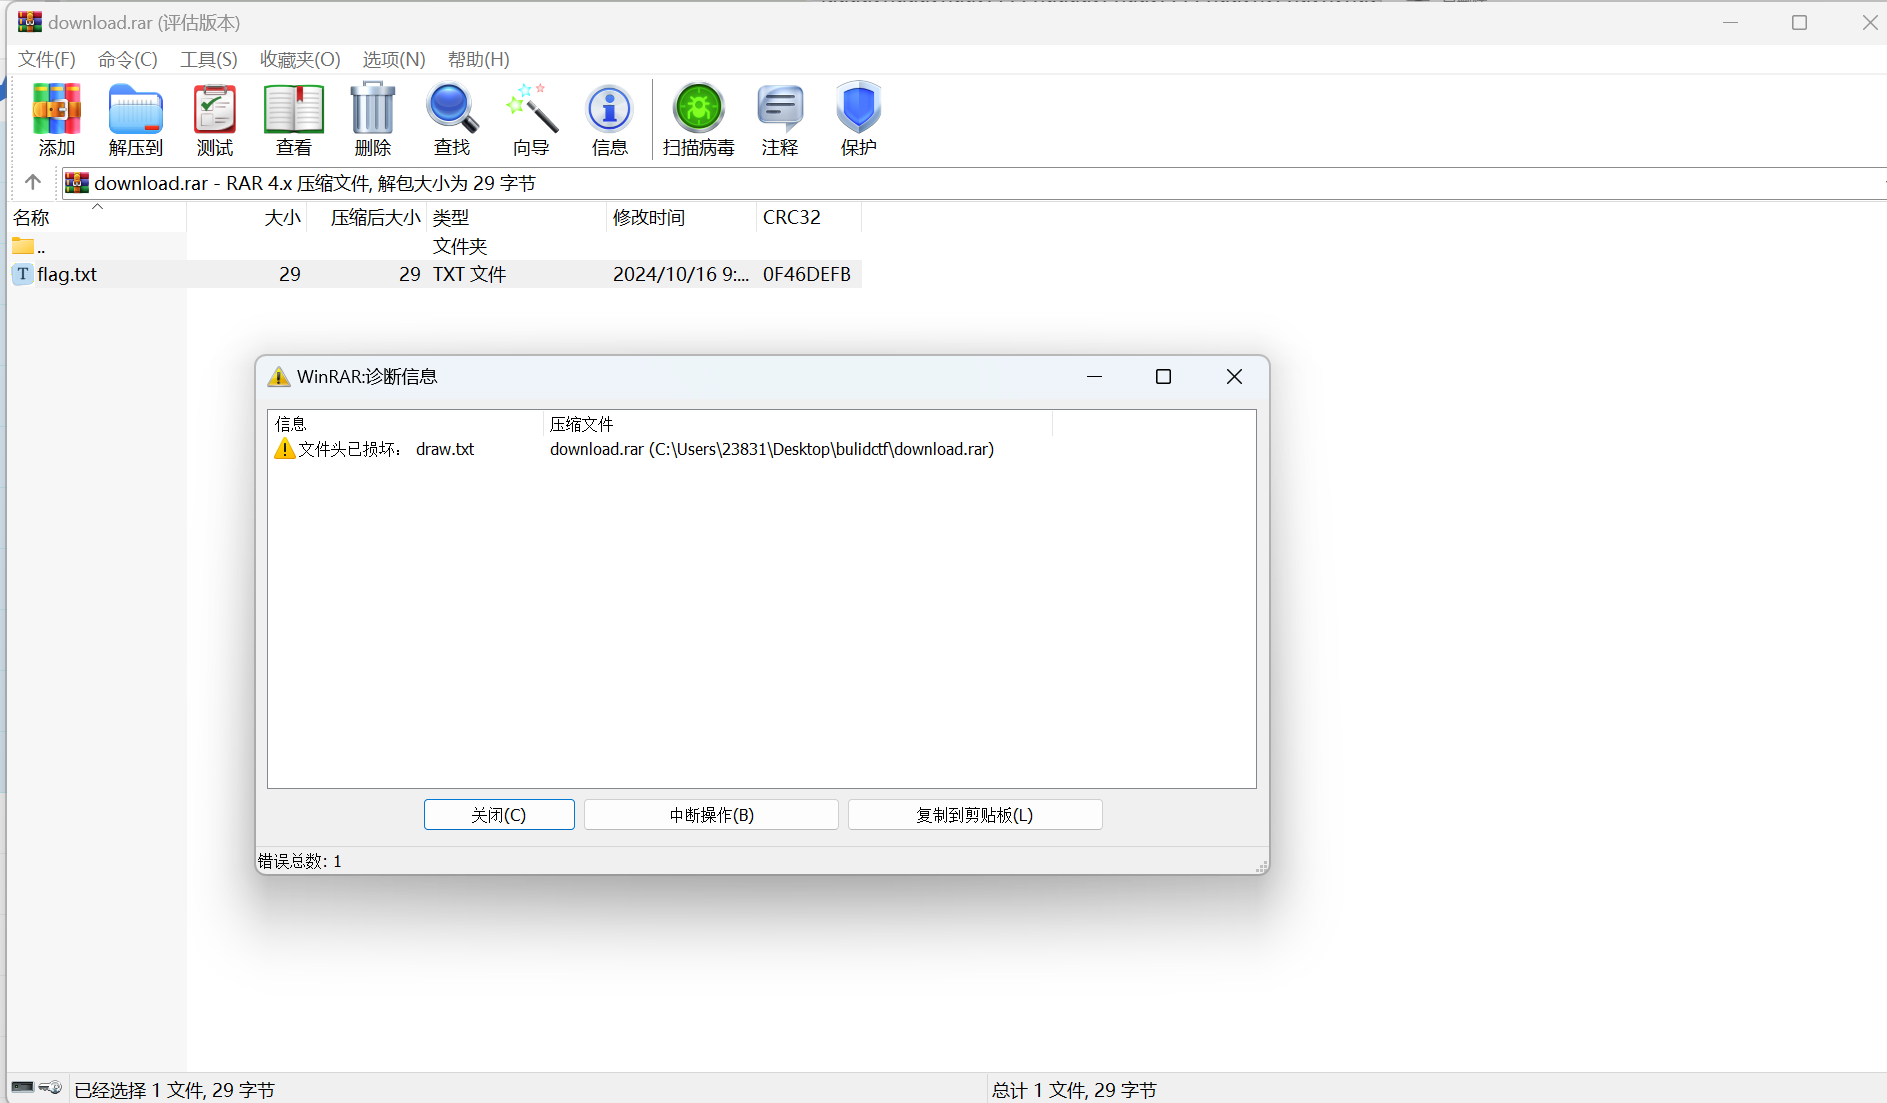Sort by Modified (修改时间) column header
Image resolution: width=1887 pixels, height=1103 pixels.
[x=681, y=217]
